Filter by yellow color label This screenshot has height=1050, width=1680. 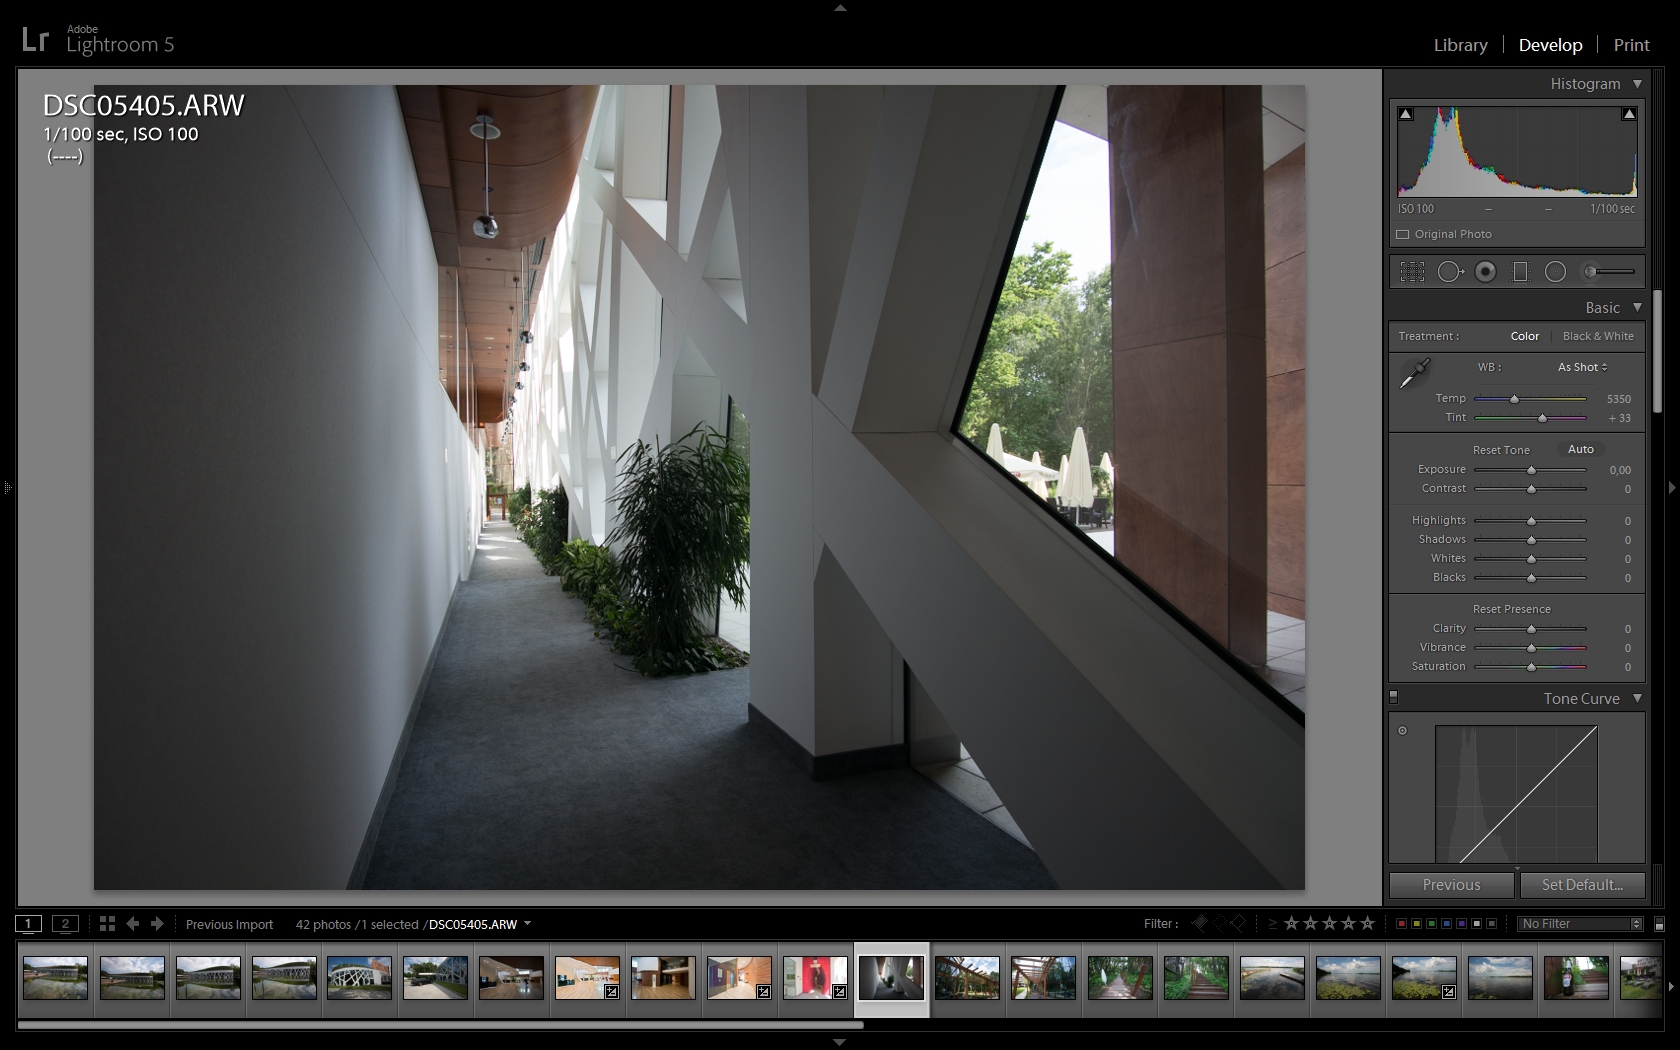pyautogui.click(x=1417, y=924)
